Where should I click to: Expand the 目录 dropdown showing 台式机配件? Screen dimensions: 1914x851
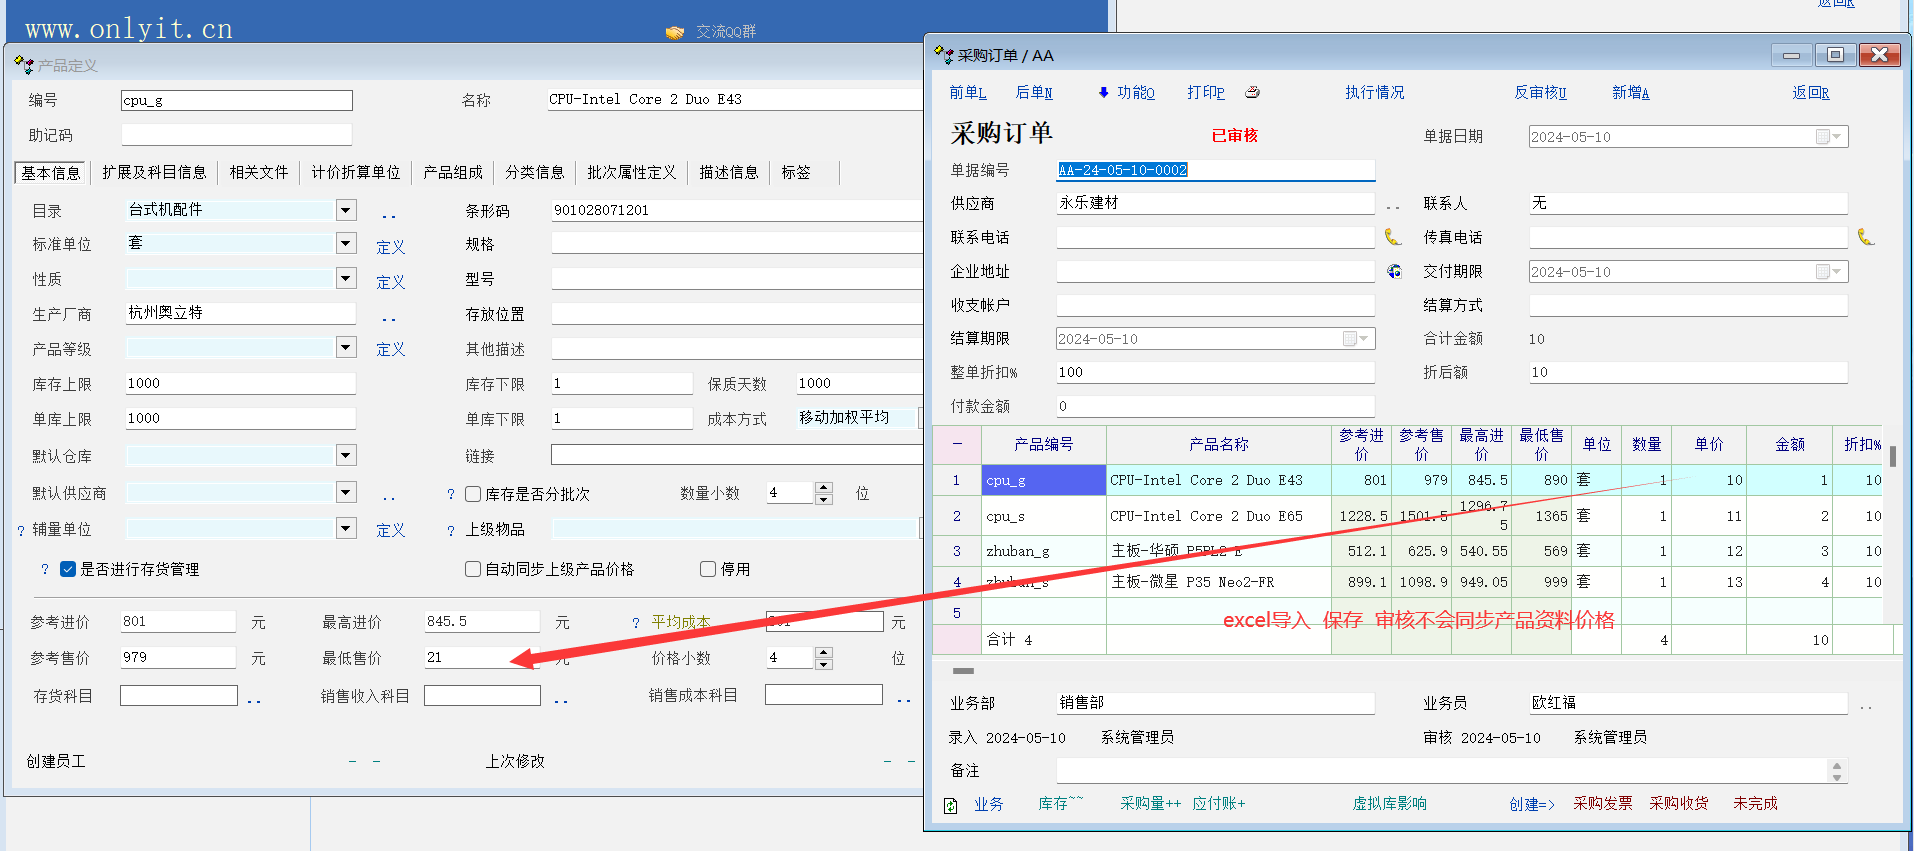346,210
